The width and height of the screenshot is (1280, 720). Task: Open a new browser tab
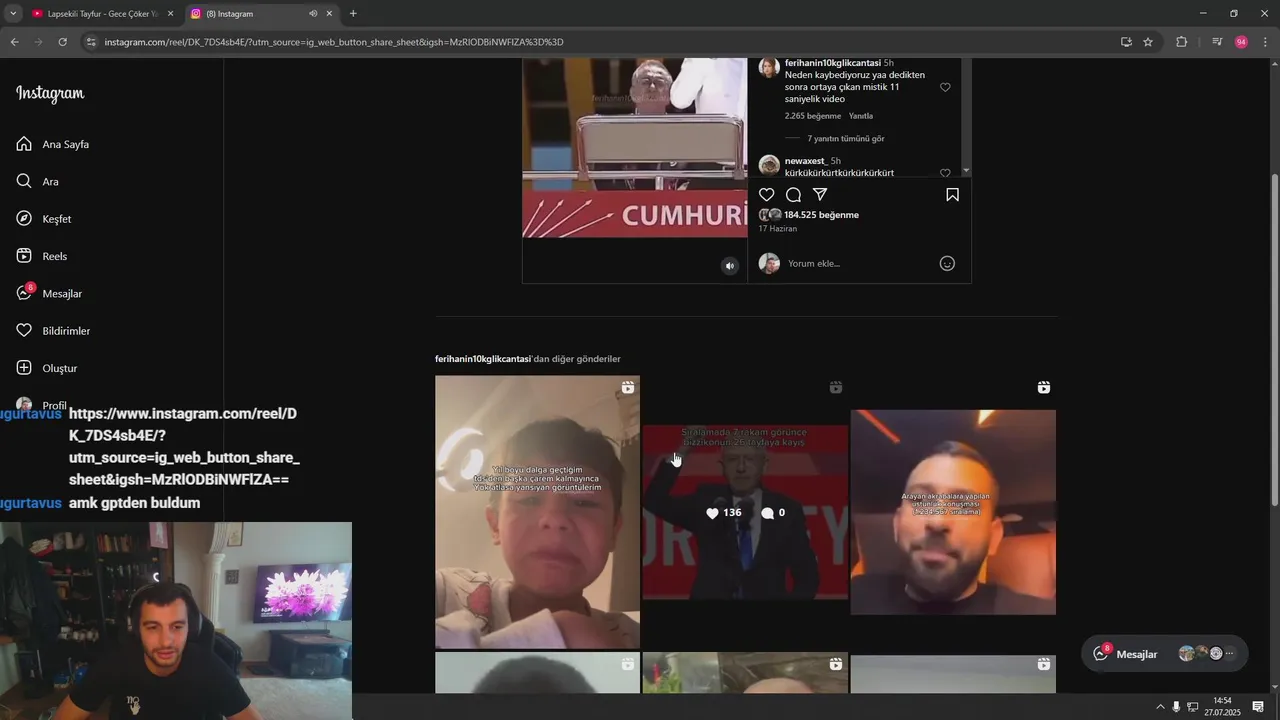pyautogui.click(x=353, y=14)
